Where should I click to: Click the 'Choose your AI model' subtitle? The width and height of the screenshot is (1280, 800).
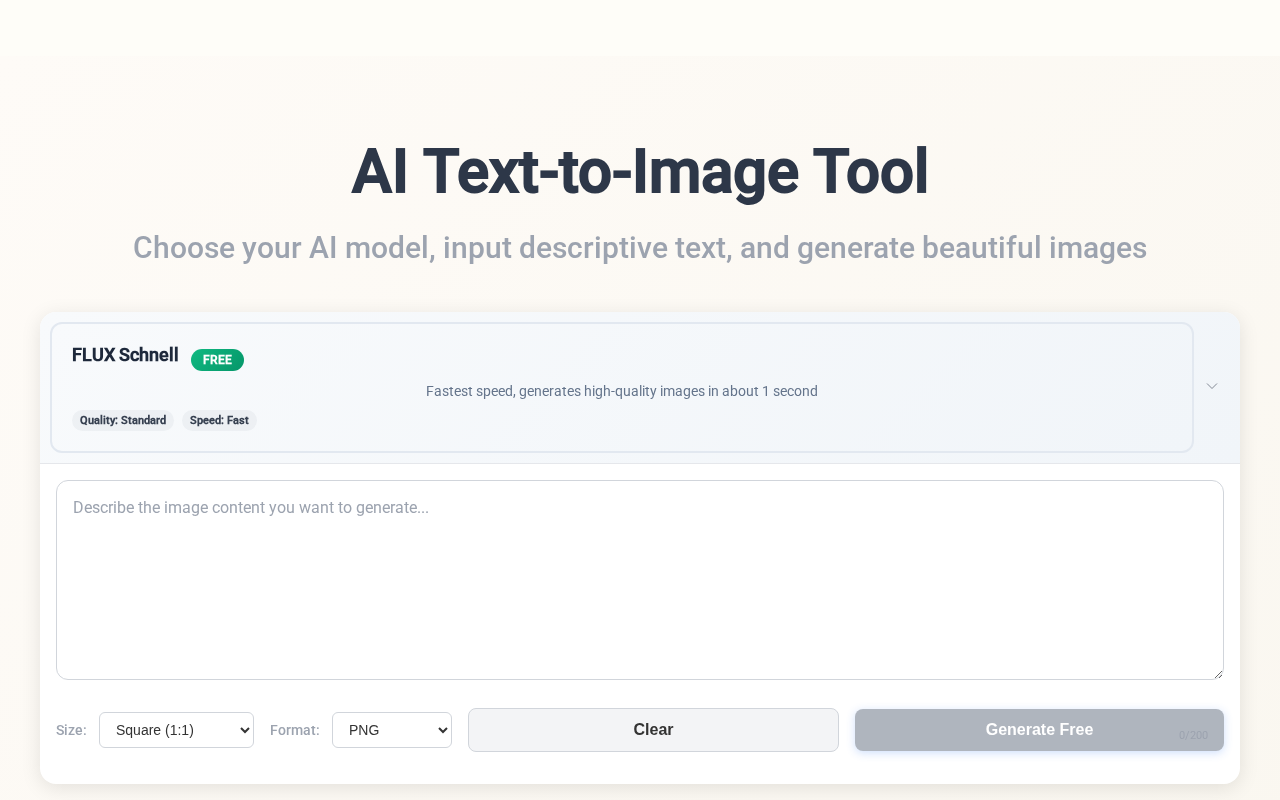click(x=640, y=248)
